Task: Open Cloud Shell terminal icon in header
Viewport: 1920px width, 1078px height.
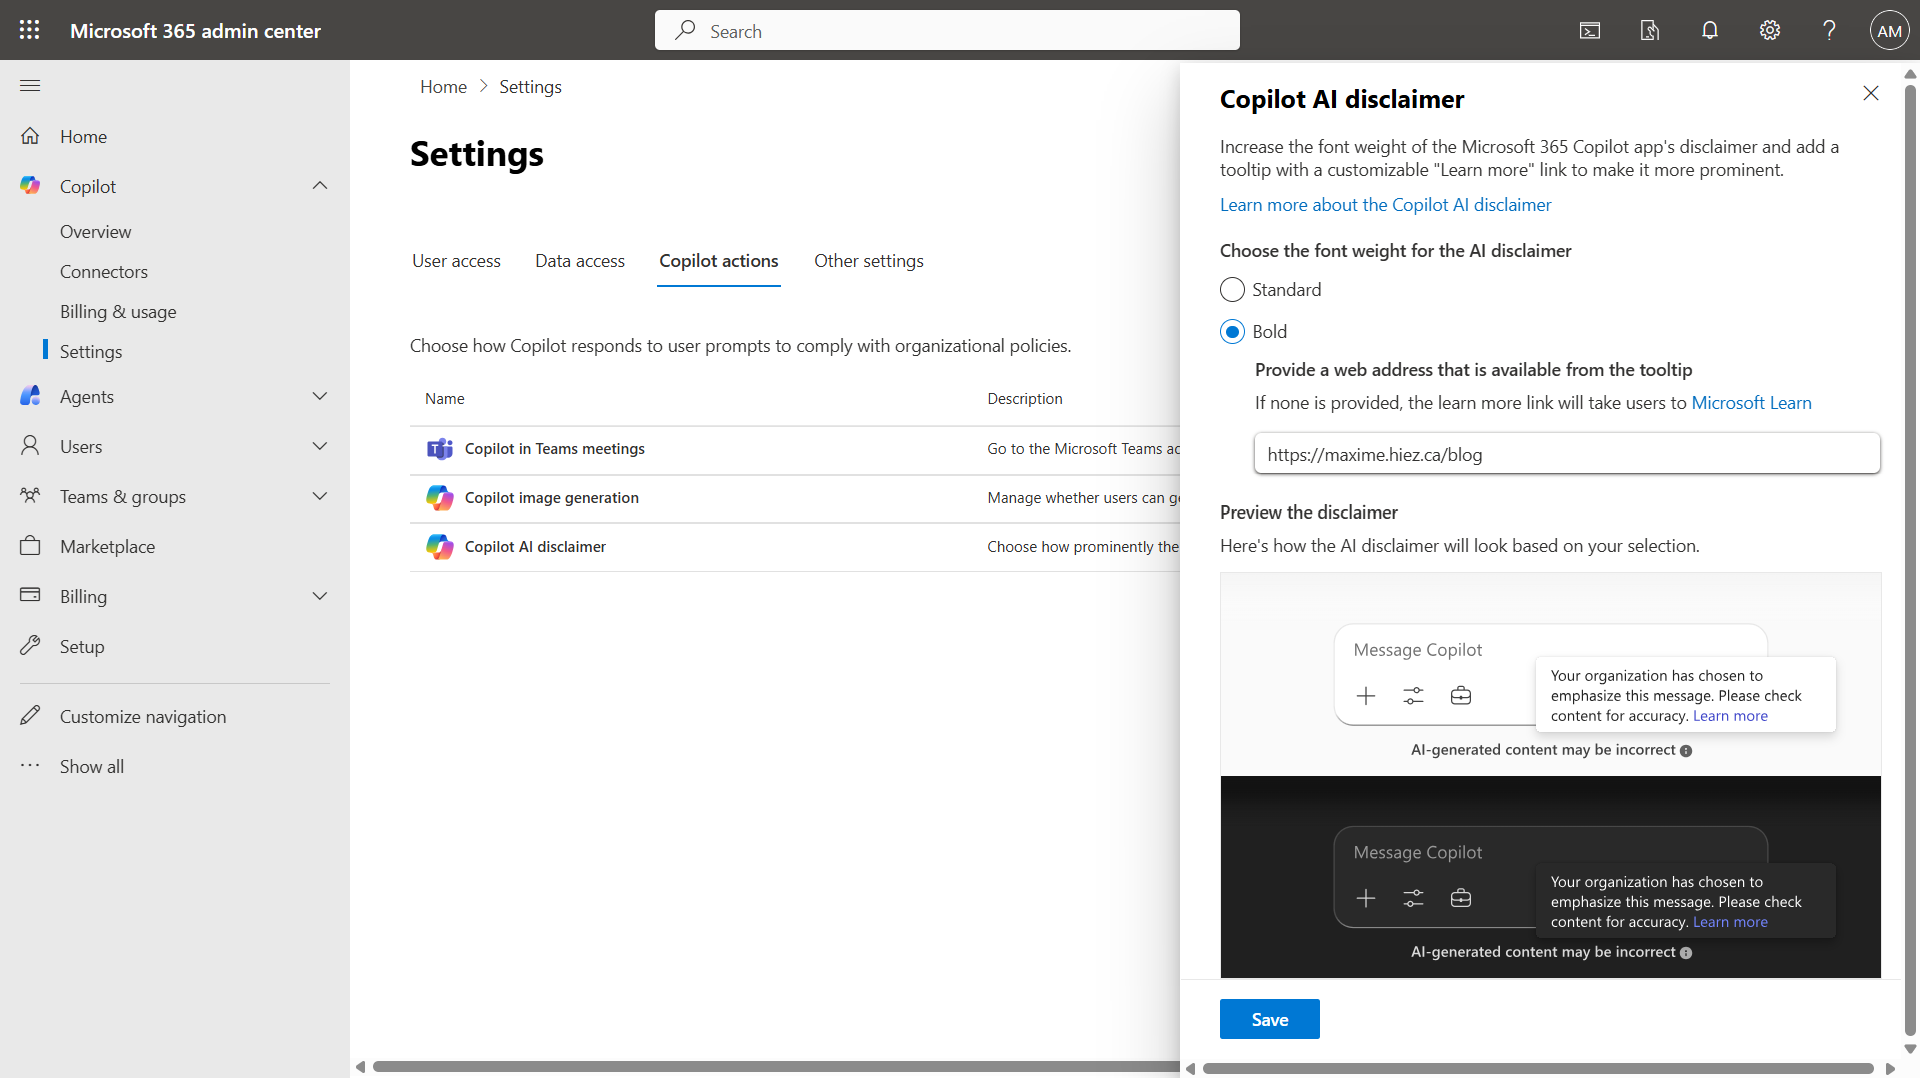Action: [x=1589, y=30]
